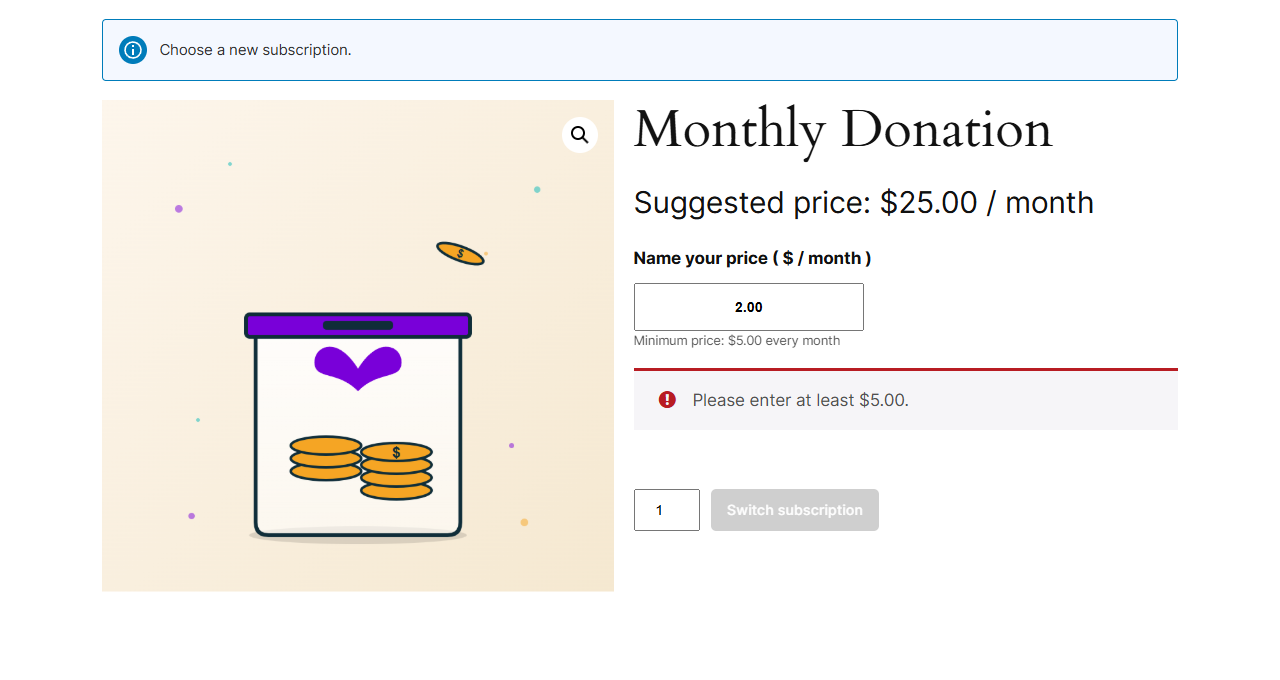Click the Monthly Donation heading
Image resolution: width=1280 pixels, height=680 pixels.
click(843, 130)
